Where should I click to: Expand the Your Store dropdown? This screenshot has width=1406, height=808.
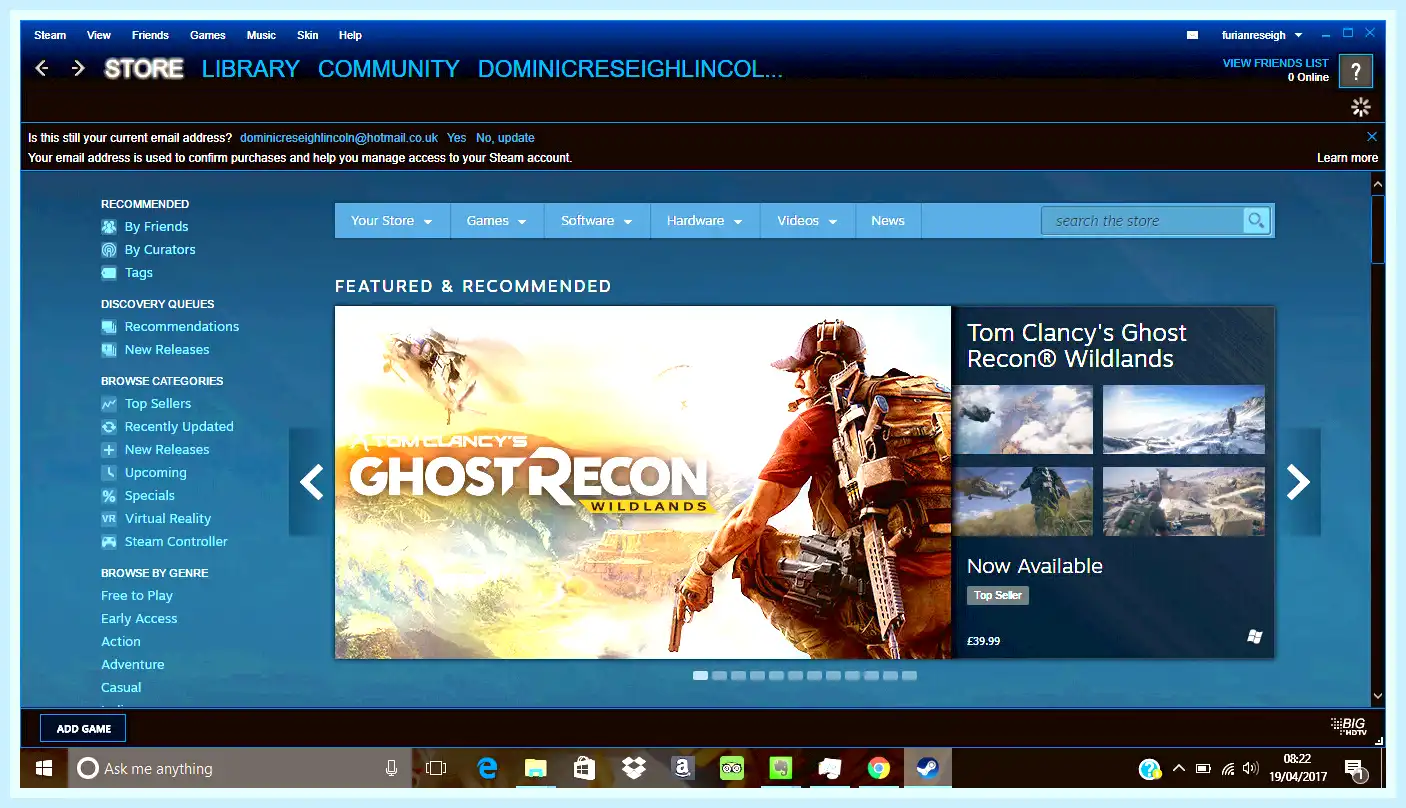[392, 221]
